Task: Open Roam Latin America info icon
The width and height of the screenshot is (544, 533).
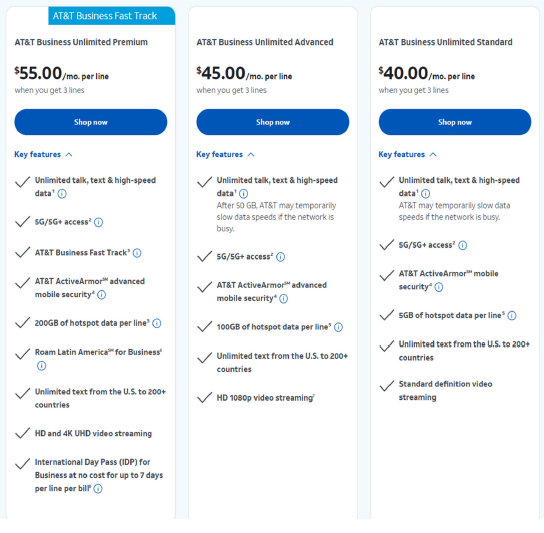Action: pyautogui.click(x=41, y=366)
